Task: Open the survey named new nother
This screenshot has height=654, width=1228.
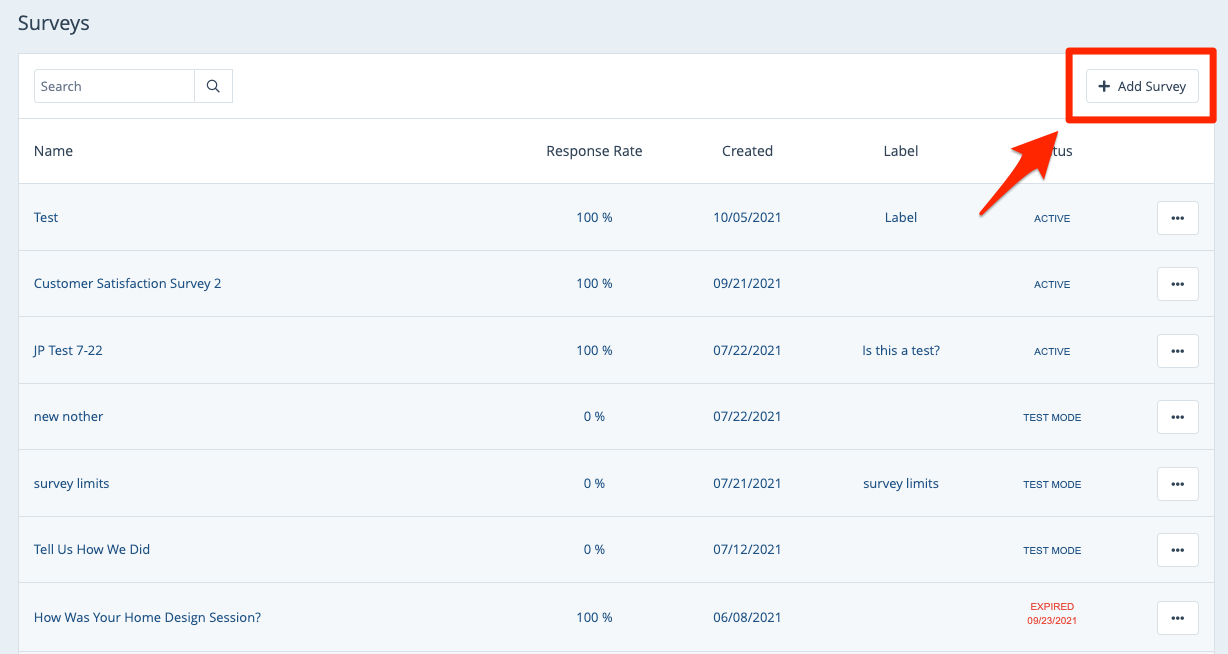Action: pyautogui.click(x=68, y=417)
